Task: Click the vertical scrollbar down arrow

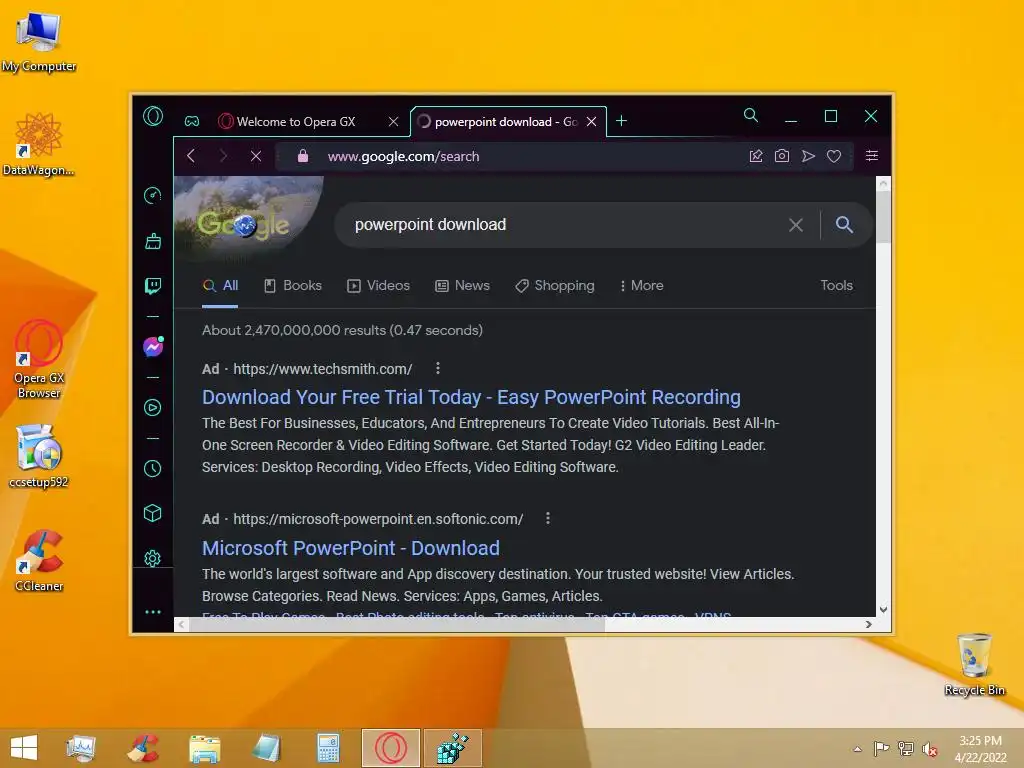Action: (x=884, y=609)
